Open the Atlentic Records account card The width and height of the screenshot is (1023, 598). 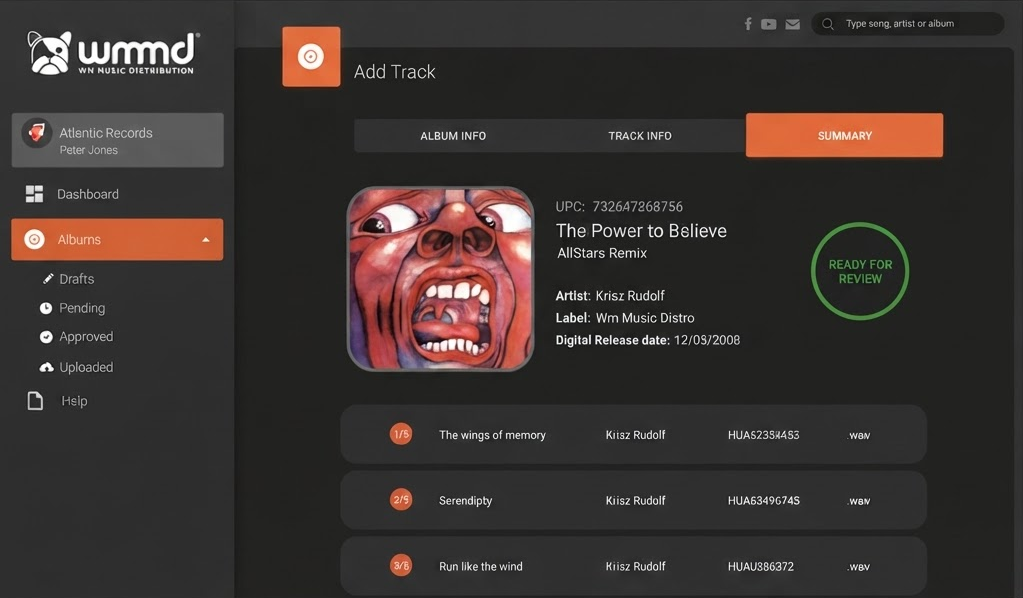(117, 140)
